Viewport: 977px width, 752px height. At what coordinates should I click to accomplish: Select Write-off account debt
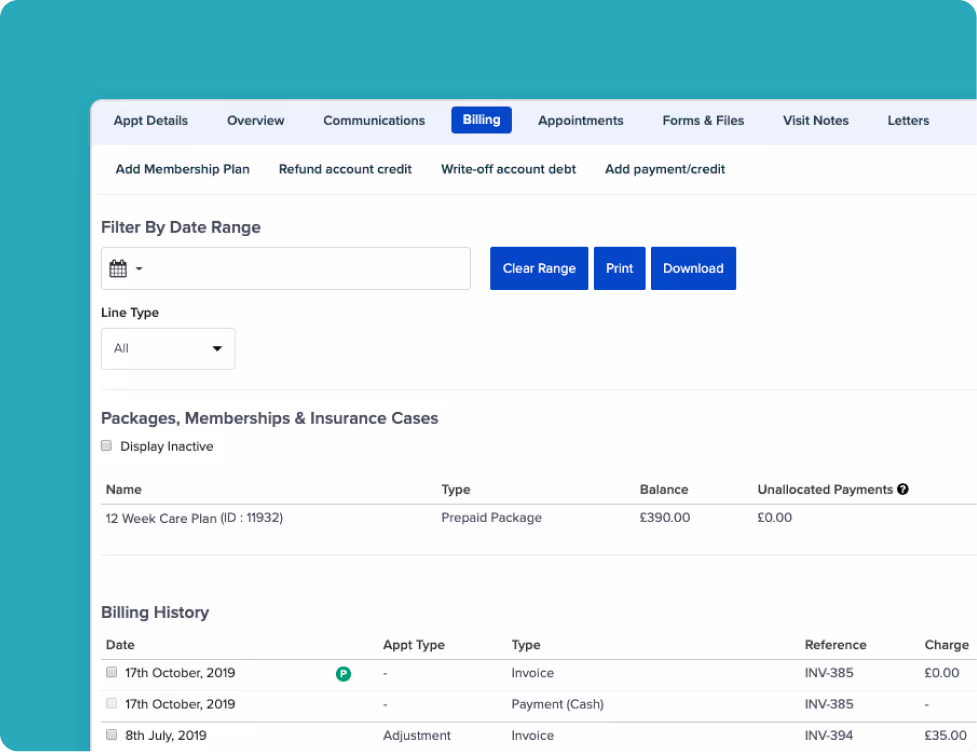[x=508, y=169]
